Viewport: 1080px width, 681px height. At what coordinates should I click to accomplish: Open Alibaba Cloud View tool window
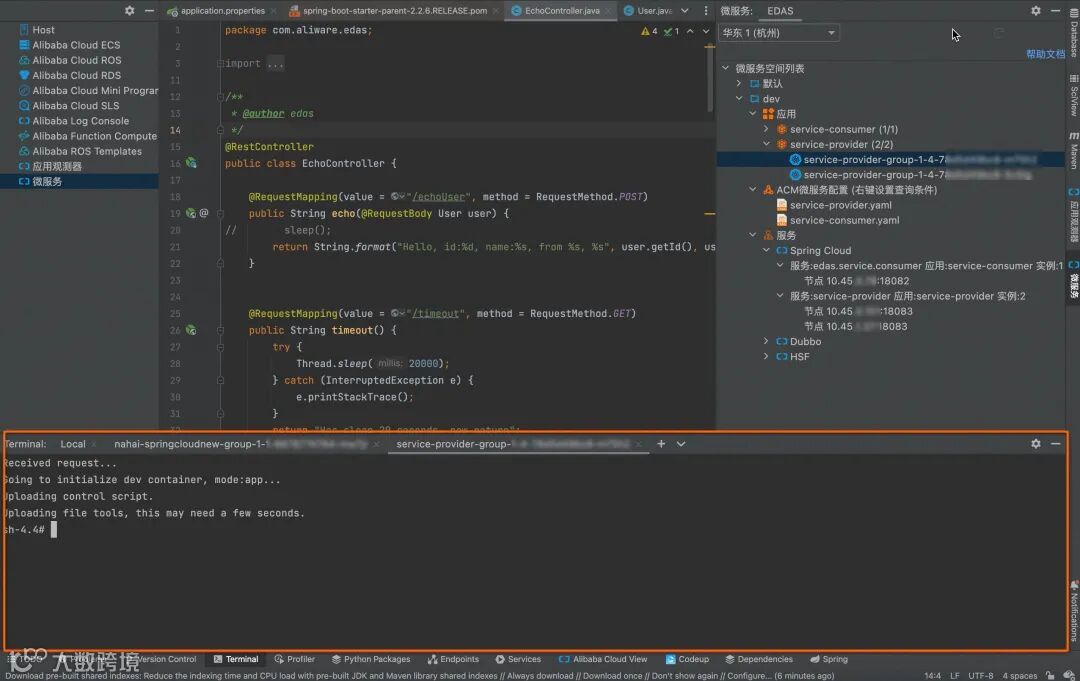tap(603, 659)
